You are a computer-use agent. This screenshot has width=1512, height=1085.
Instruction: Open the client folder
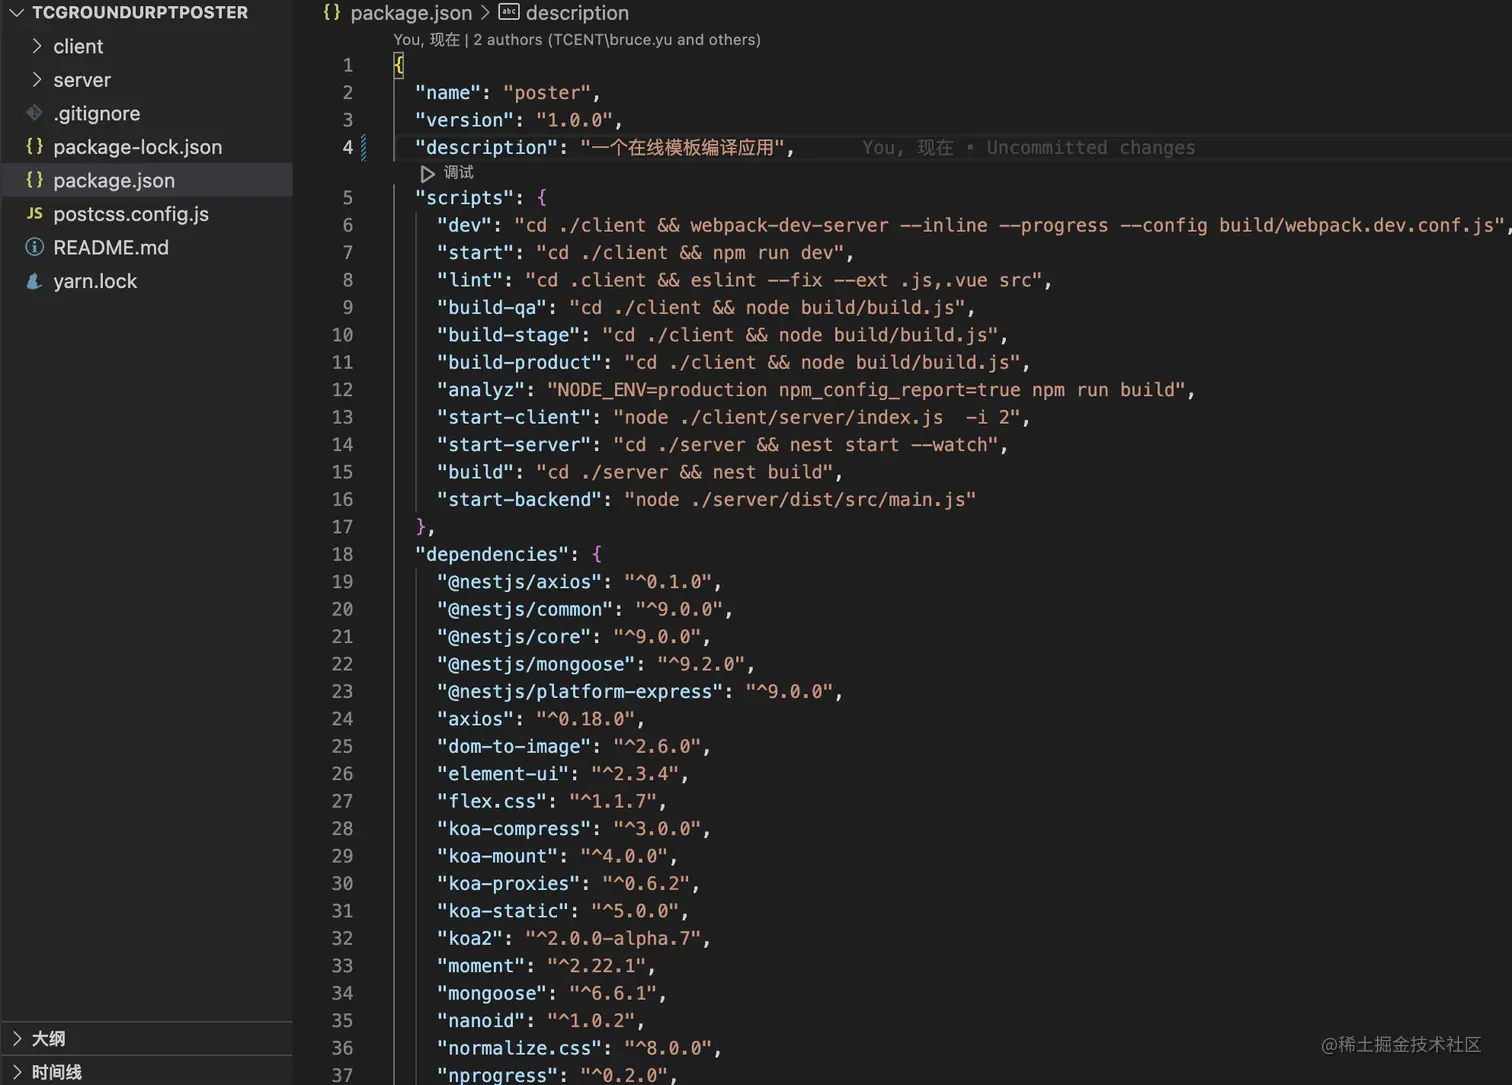pos(78,46)
